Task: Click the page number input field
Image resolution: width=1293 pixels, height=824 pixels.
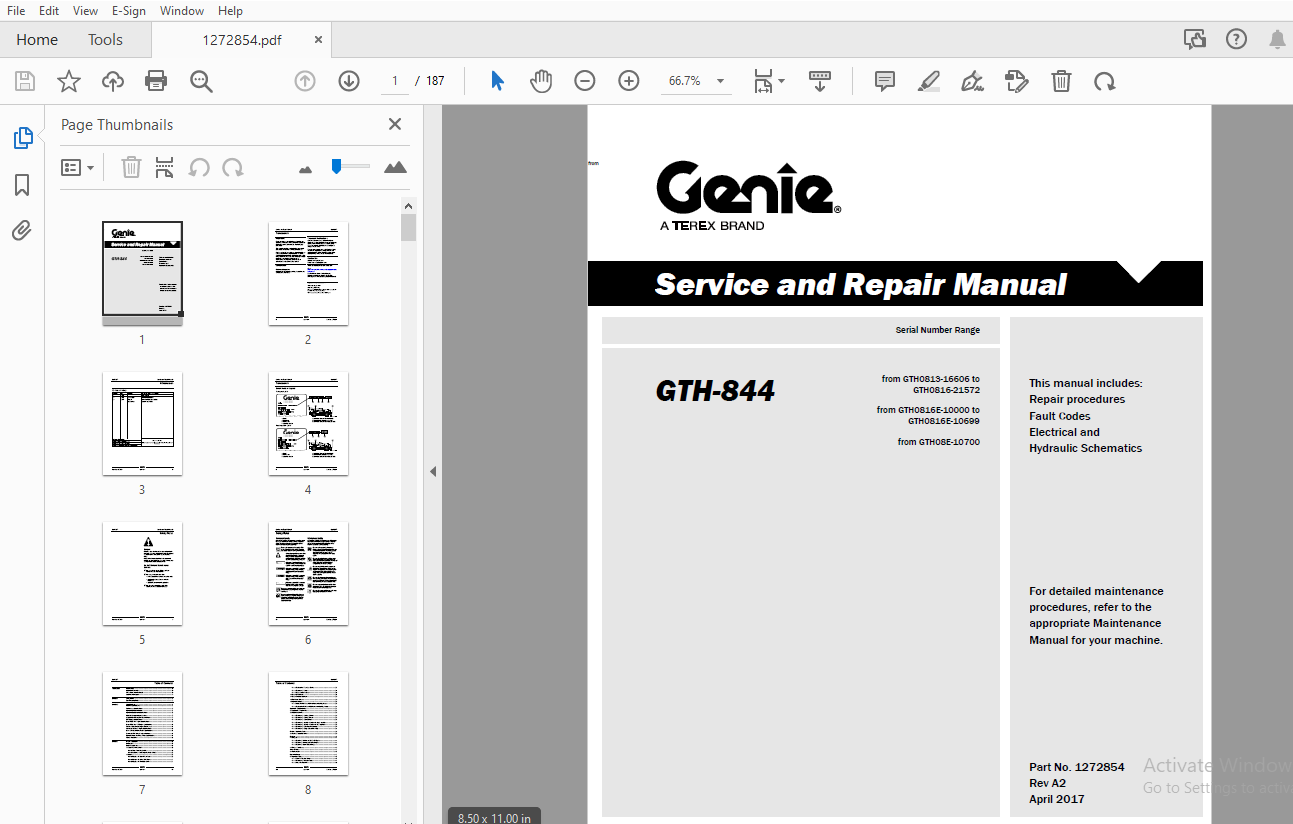Action: [395, 81]
